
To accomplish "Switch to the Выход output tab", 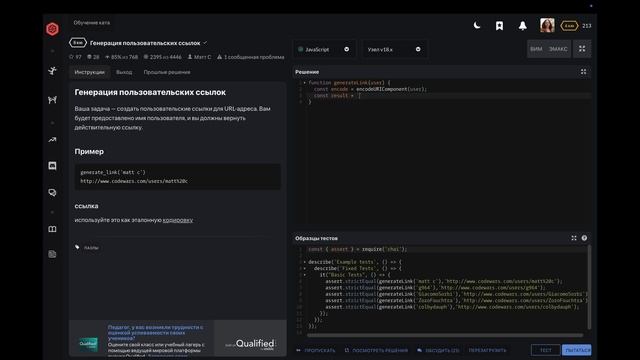I will (x=124, y=72).
